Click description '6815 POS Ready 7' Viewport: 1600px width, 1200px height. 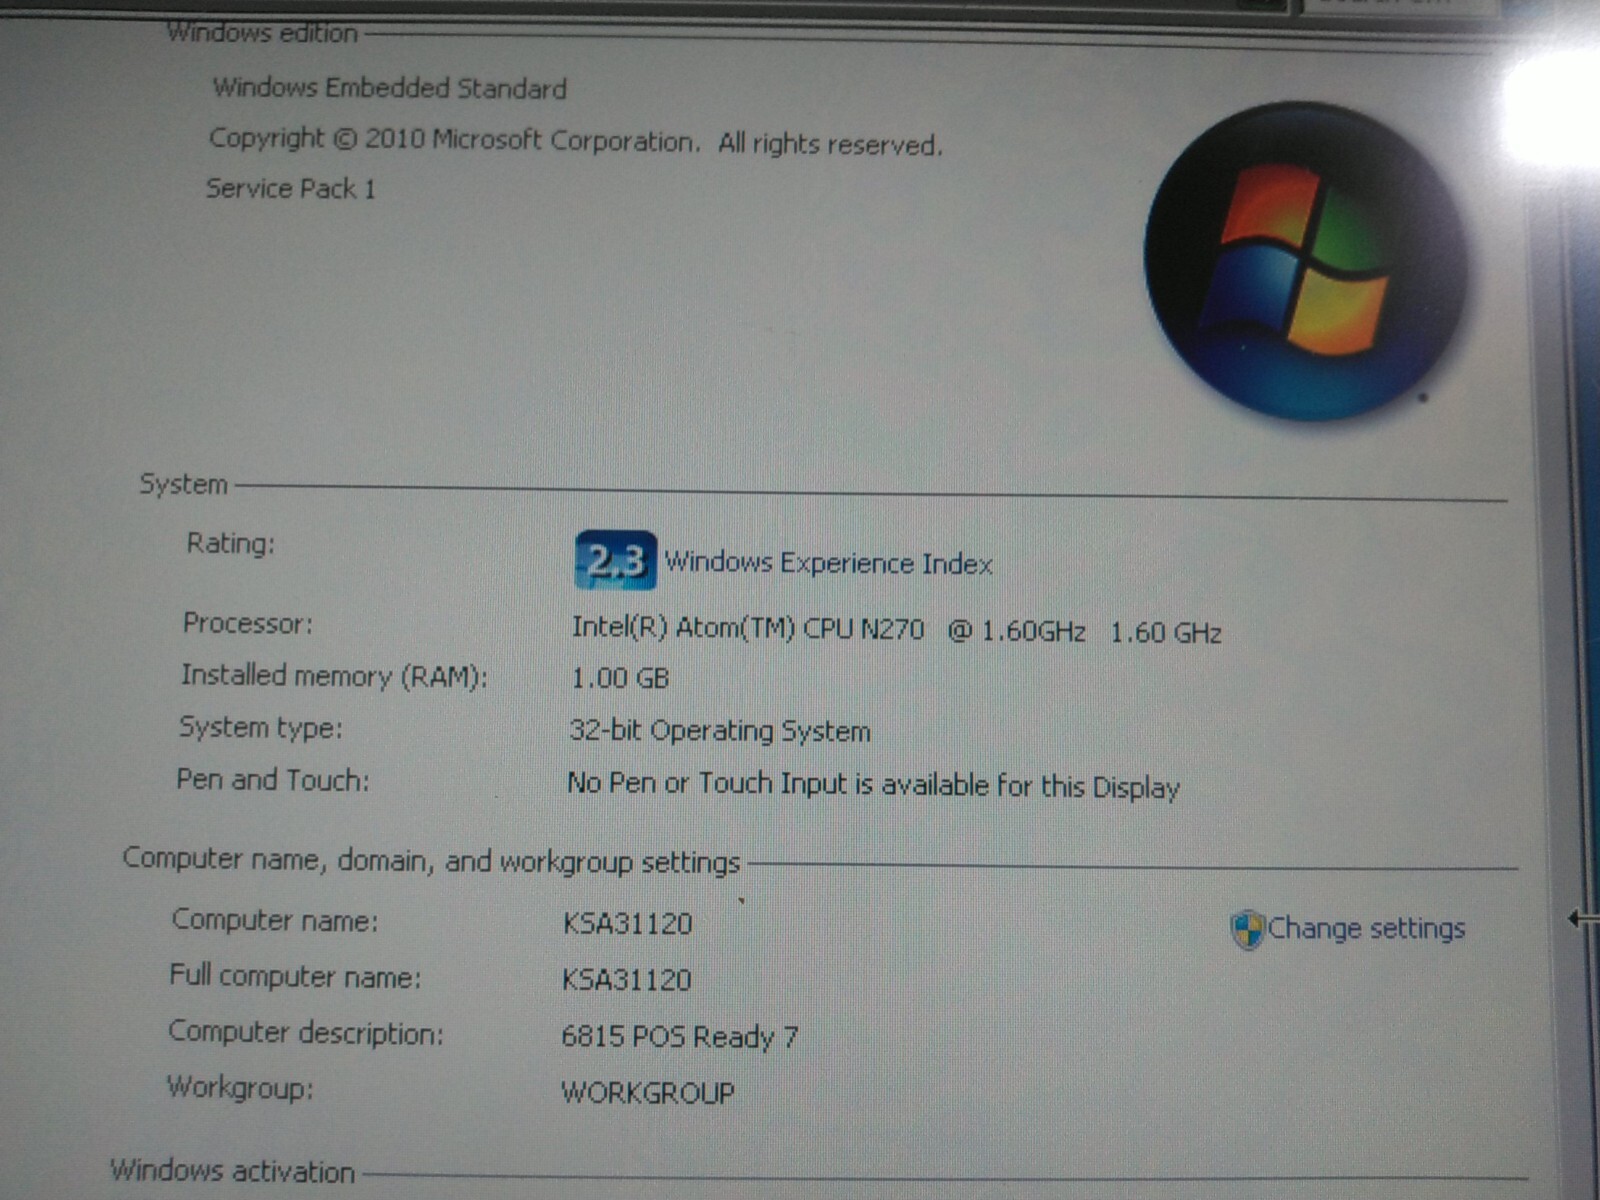point(679,1036)
